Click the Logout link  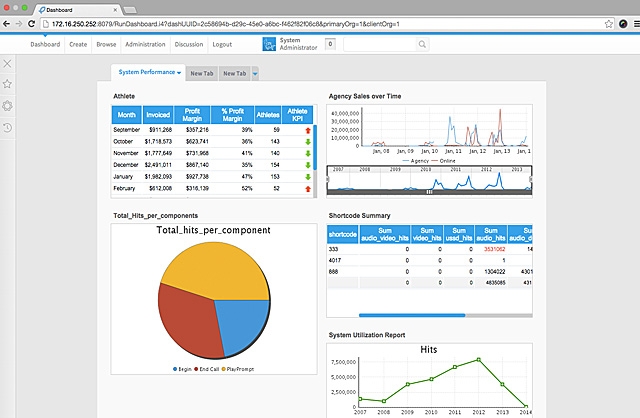(x=222, y=44)
